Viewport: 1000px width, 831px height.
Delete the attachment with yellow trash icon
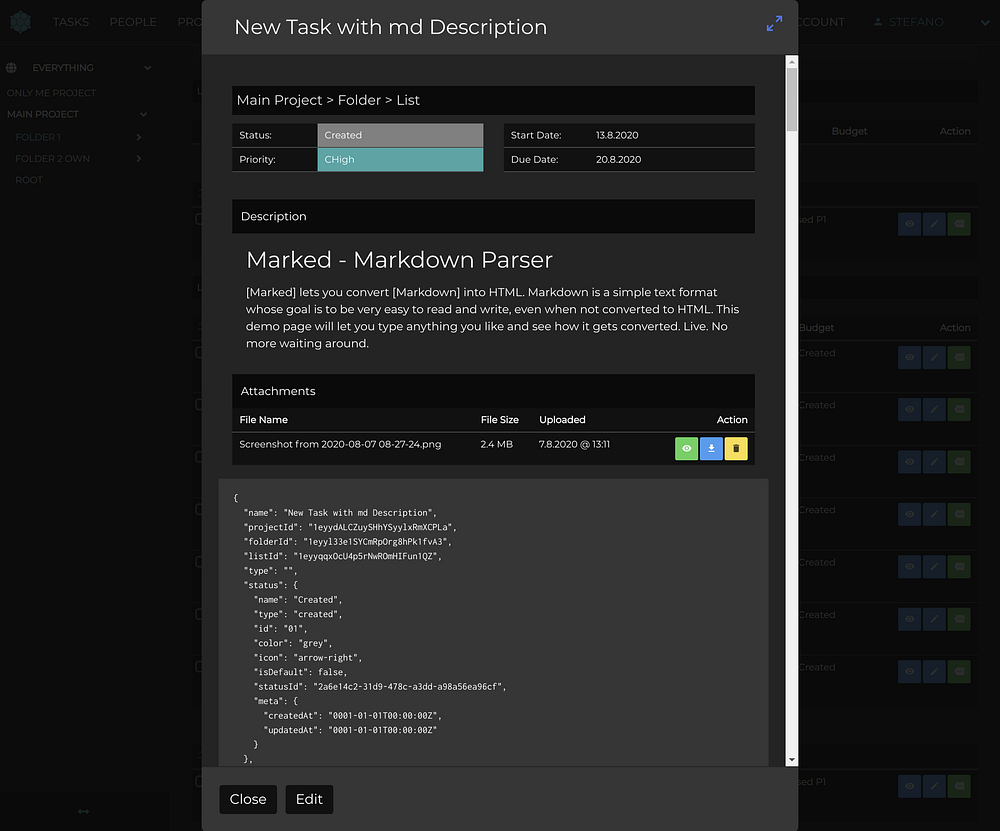(x=736, y=448)
